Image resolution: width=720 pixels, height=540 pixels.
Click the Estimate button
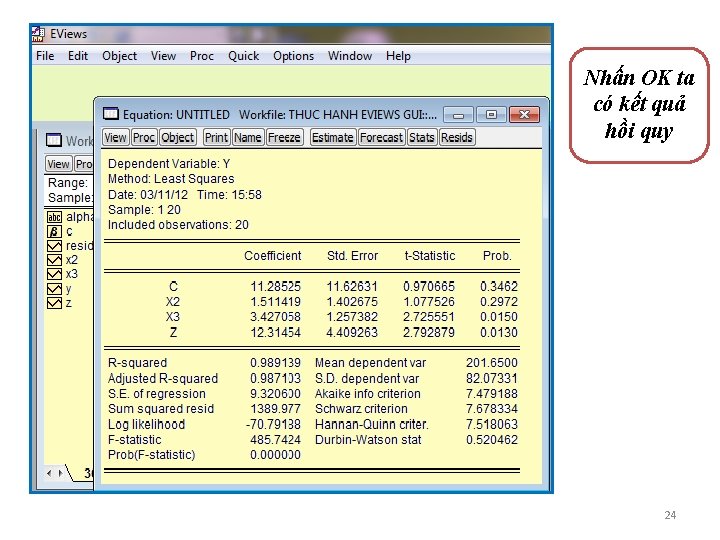[333, 137]
